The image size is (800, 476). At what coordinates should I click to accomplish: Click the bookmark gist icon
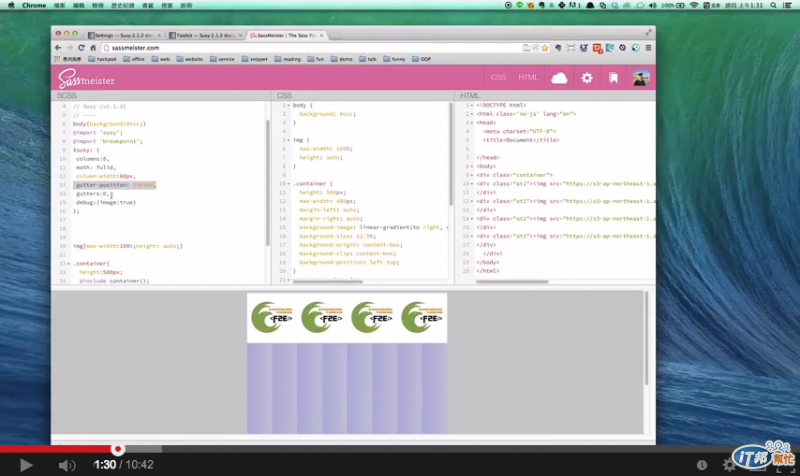[613, 78]
